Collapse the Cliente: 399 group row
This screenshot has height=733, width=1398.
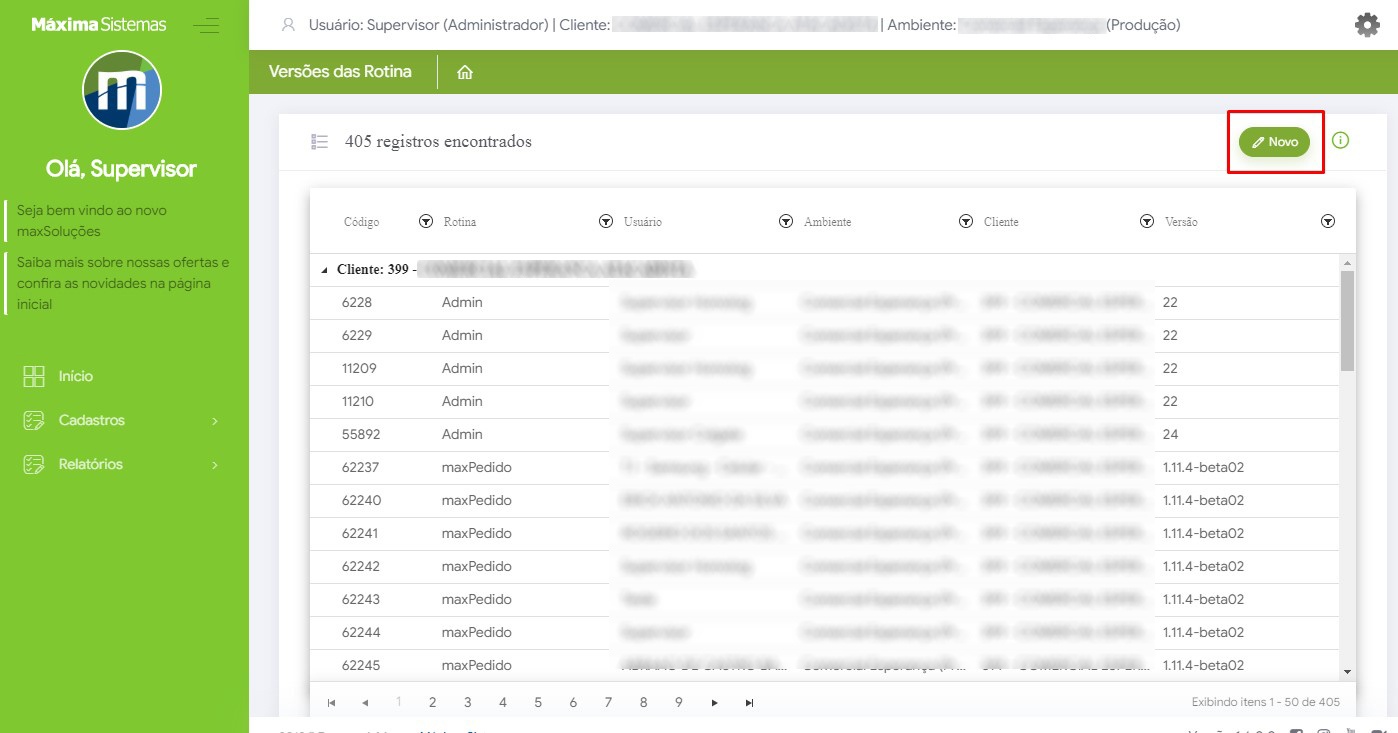pyautogui.click(x=323, y=271)
